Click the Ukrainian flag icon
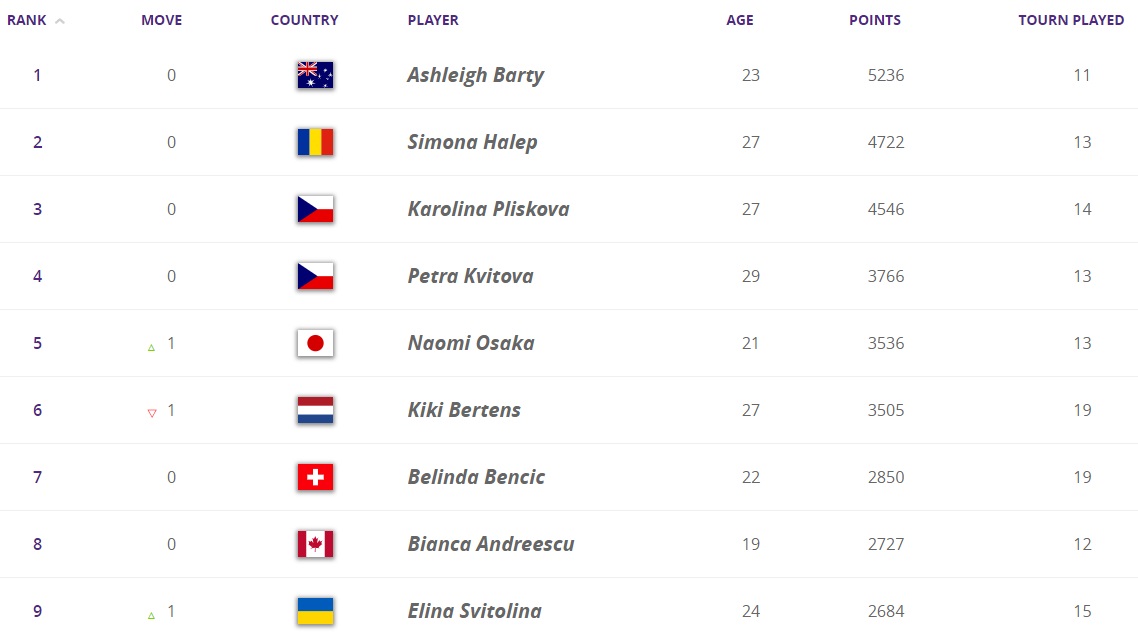The width and height of the screenshot is (1138, 639). click(315, 611)
